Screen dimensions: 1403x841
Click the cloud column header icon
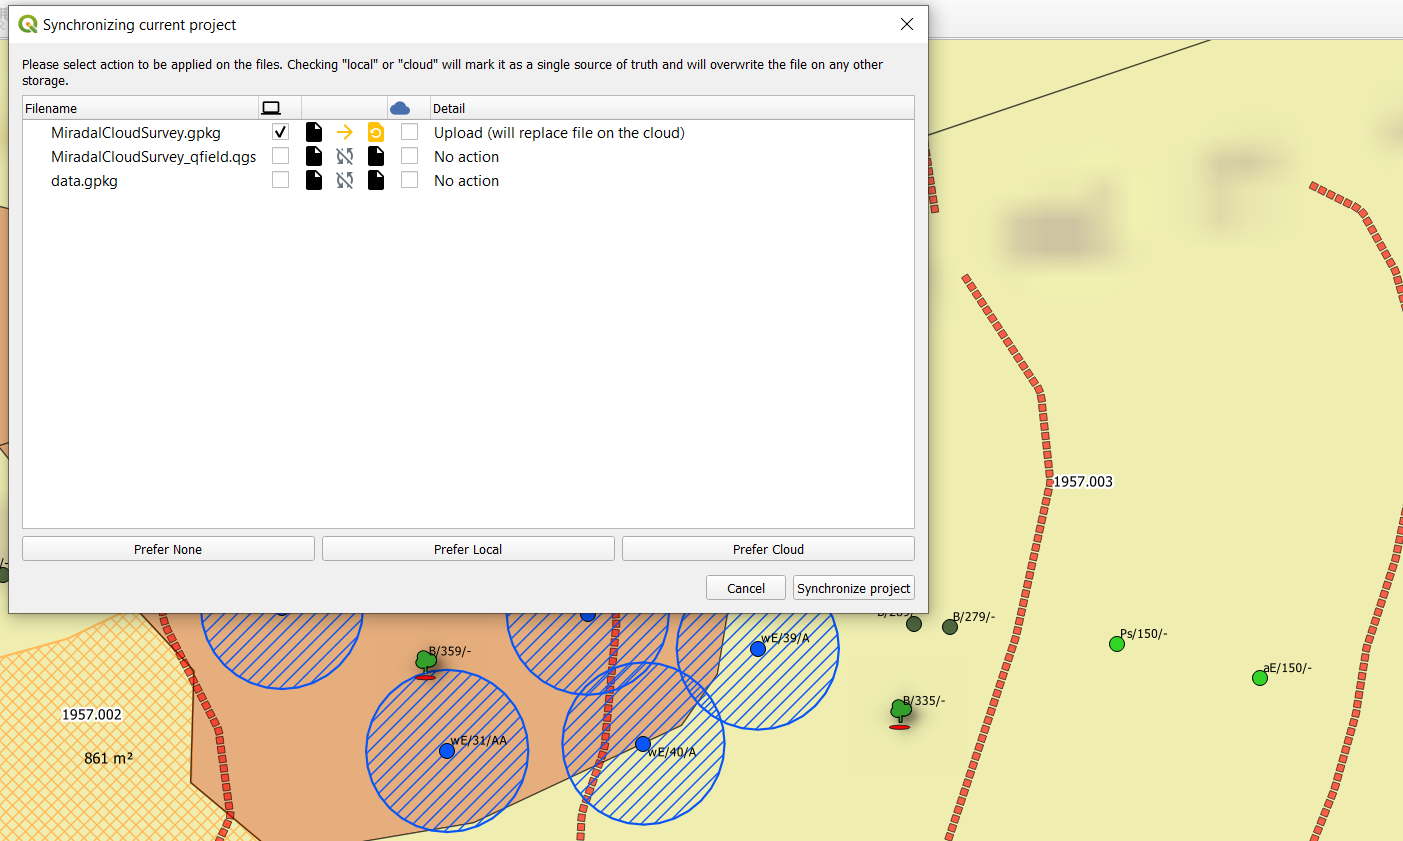point(400,108)
